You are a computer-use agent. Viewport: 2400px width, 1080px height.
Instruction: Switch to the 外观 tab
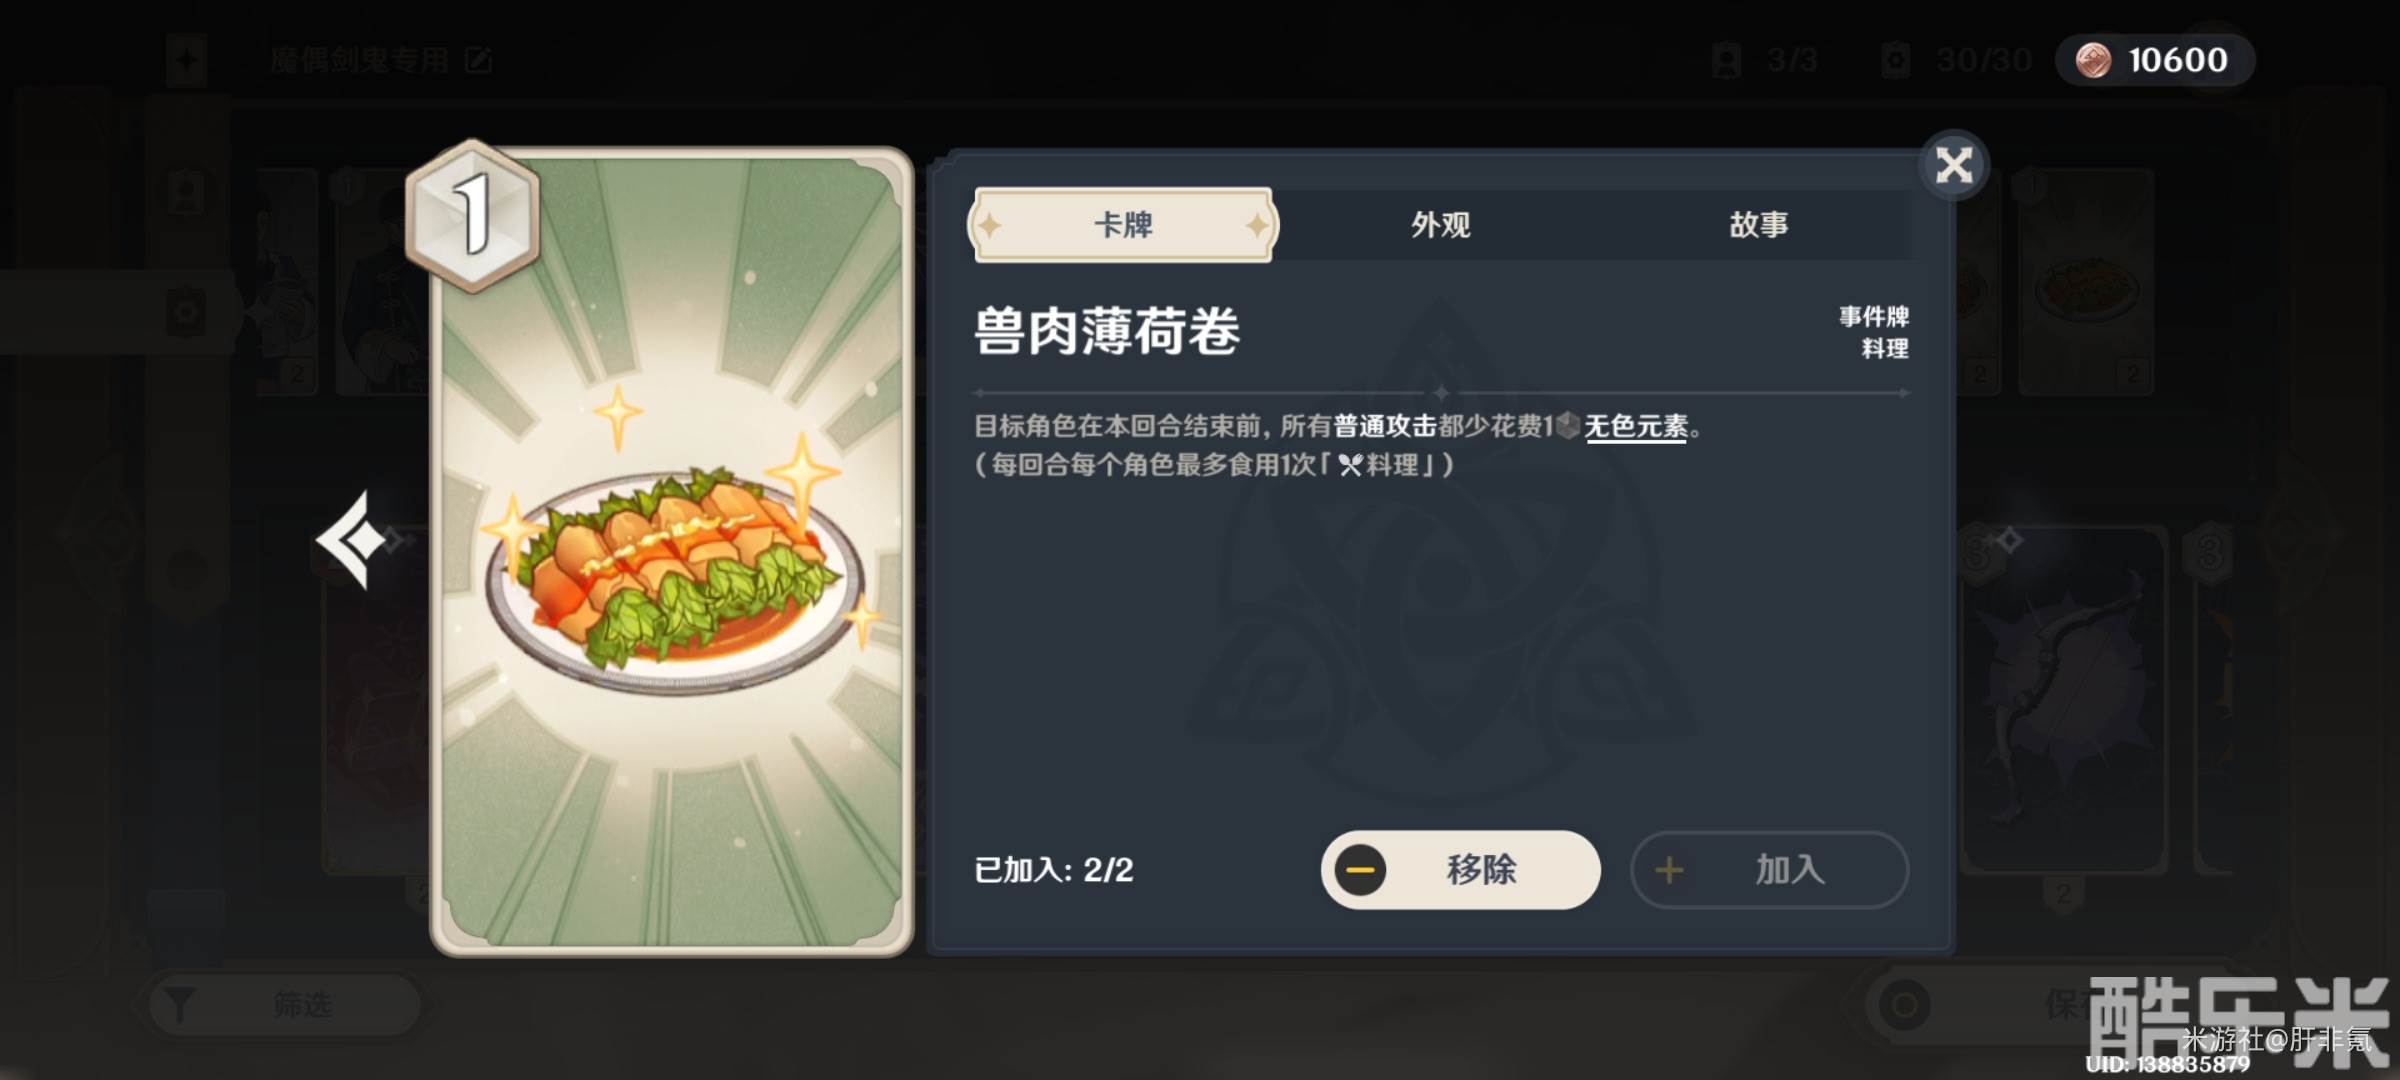[x=1440, y=225]
